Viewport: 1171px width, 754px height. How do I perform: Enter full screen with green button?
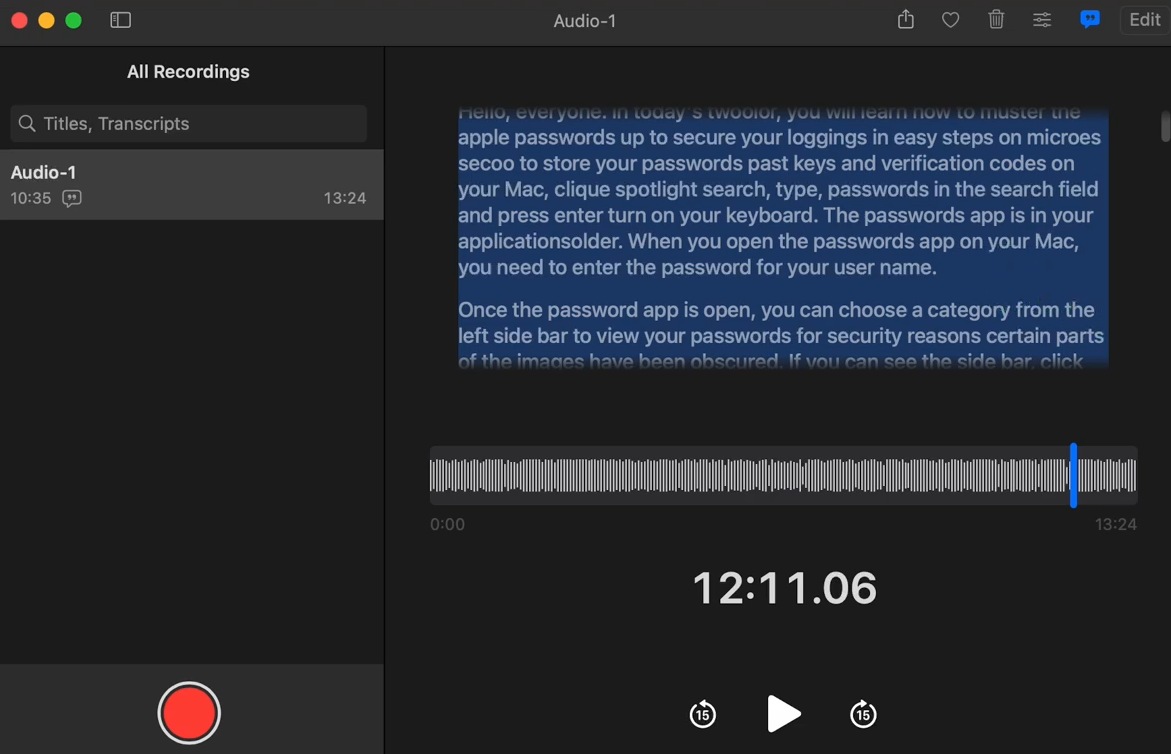coord(73,20)
